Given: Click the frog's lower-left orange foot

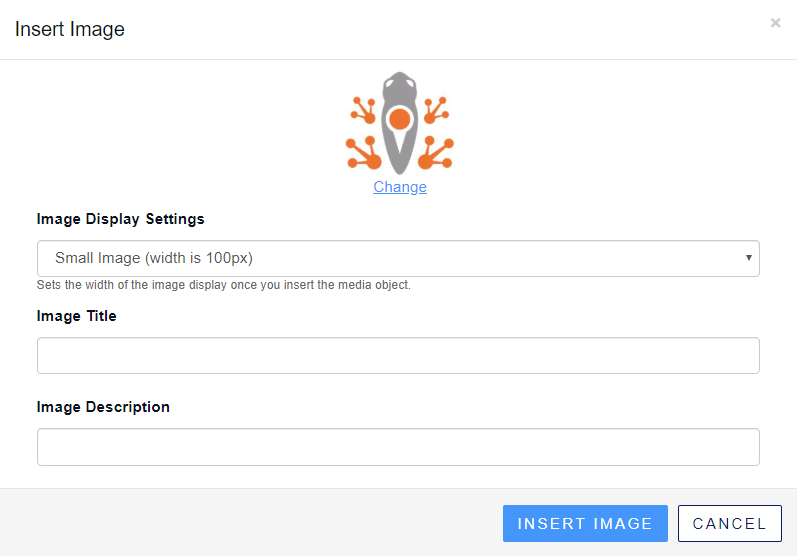Looking at the screenshot, I should click(363, 153).
